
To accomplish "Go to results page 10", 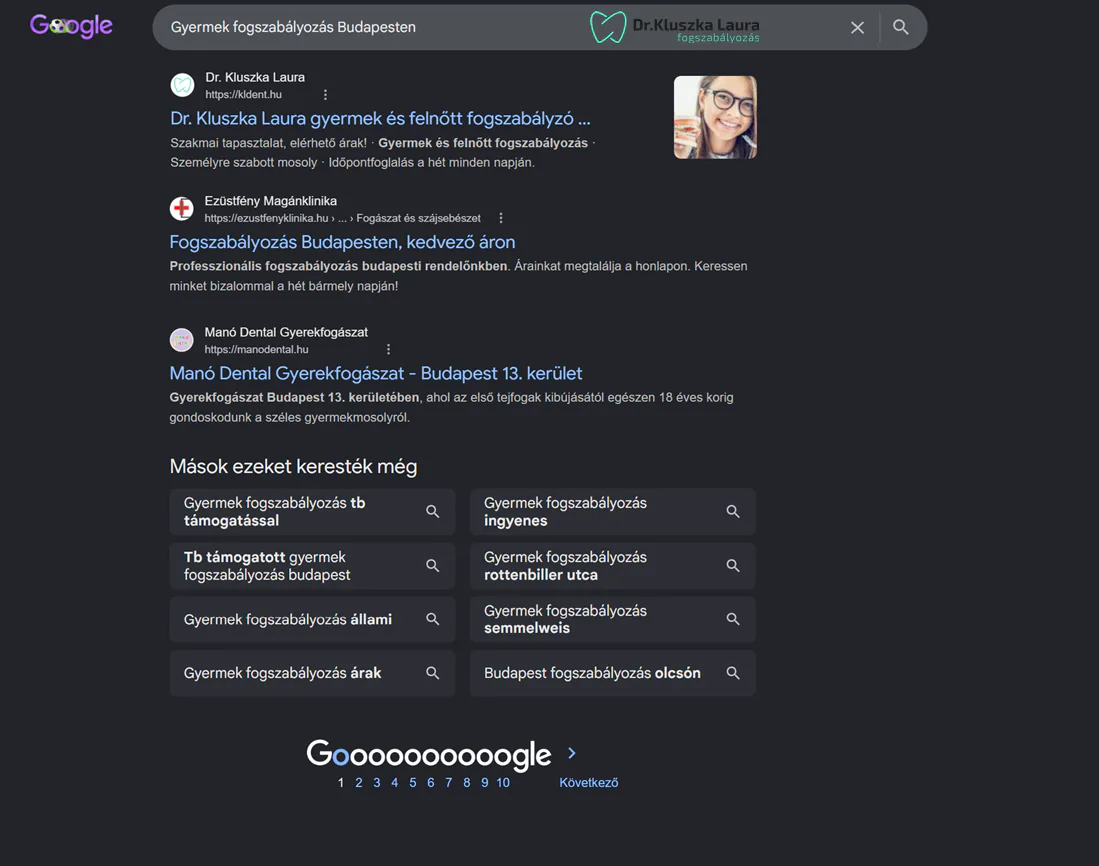I will pyautogui.click(x=503, y=783).
